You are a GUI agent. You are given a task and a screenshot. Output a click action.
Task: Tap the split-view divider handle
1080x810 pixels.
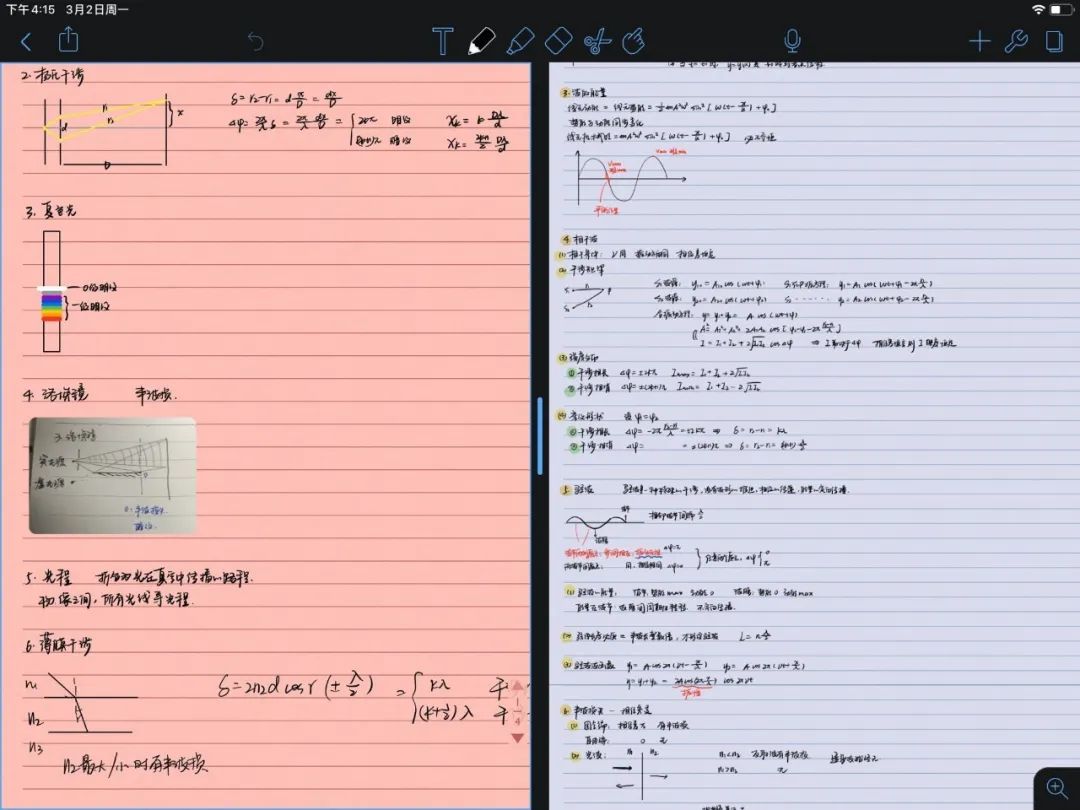[540, 436]
